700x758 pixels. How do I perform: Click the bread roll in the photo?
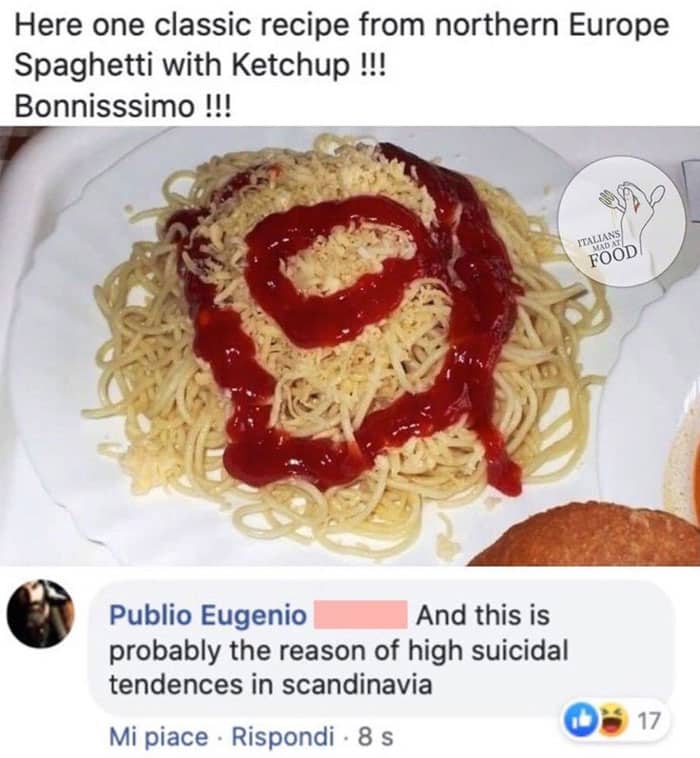pyautogui.click(x=587, y=536)
